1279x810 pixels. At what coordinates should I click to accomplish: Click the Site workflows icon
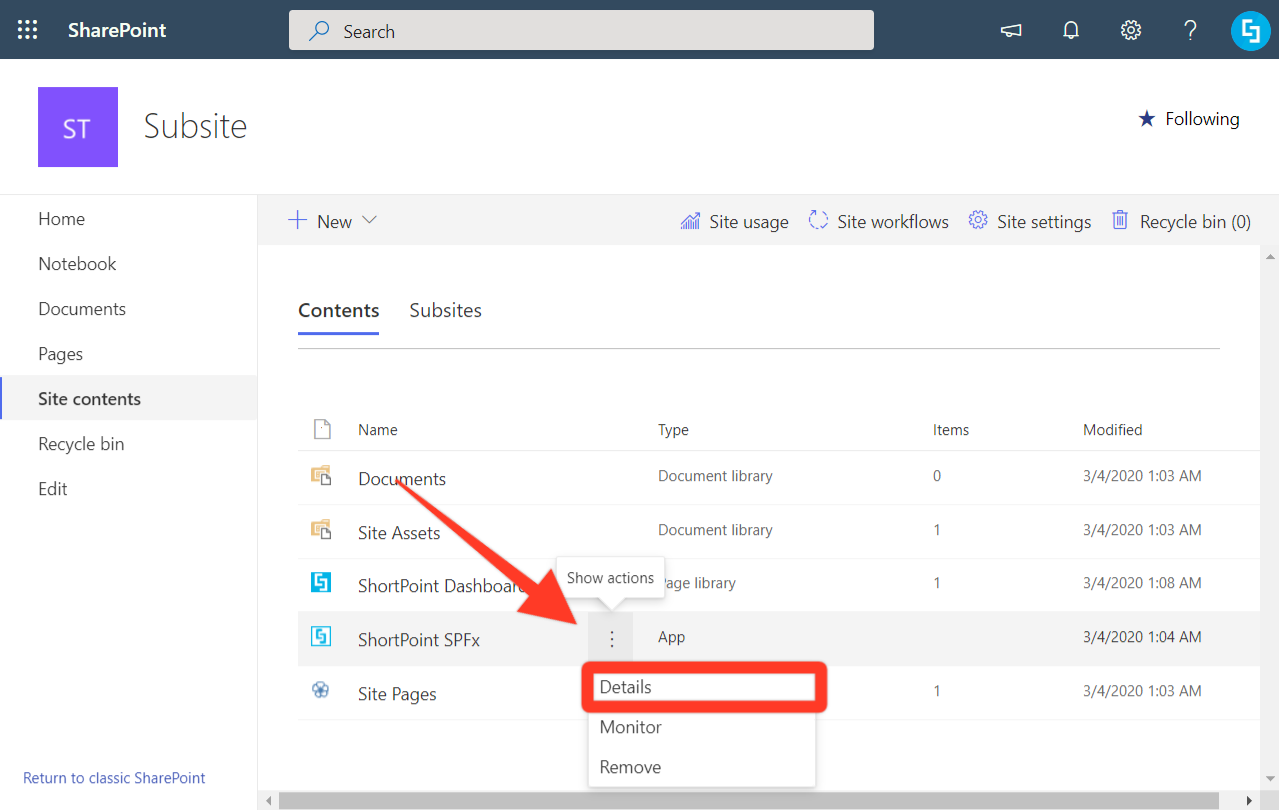tap(819, 220)
